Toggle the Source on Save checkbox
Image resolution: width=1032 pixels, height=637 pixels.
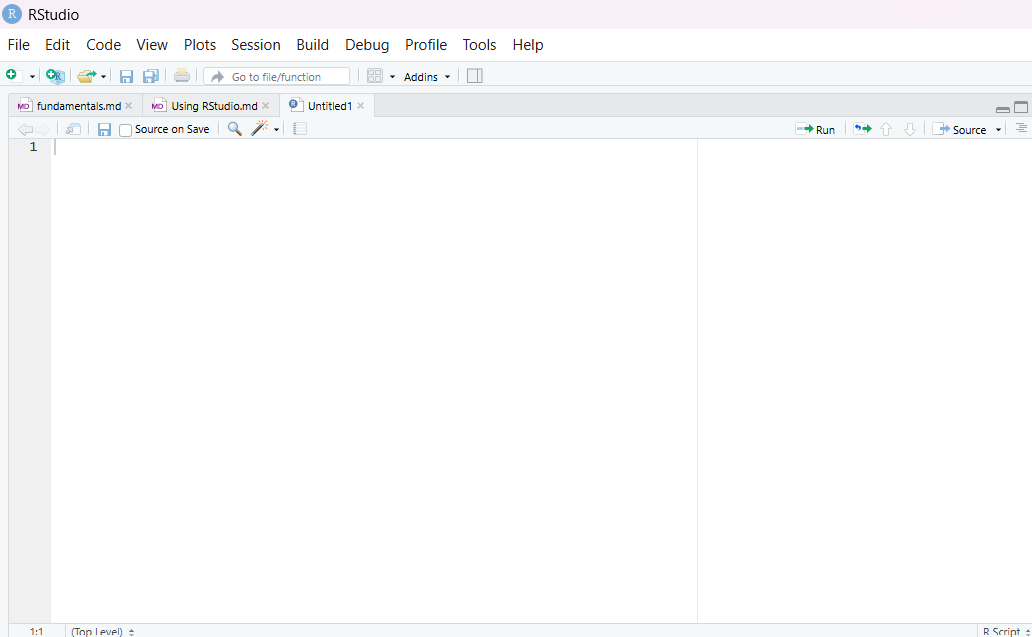[125, 130]
